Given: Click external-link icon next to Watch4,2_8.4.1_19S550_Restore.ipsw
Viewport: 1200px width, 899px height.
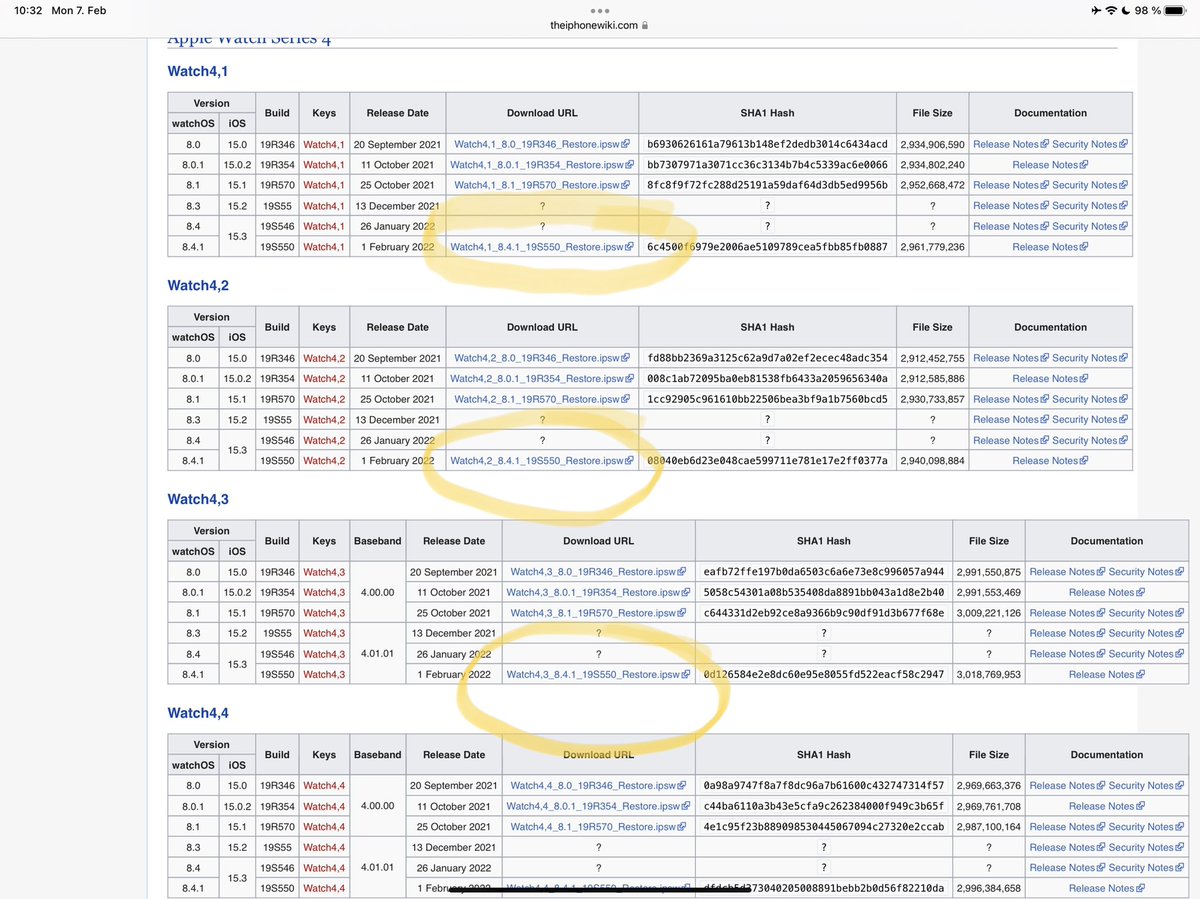Looking at the screenshot, I should pos(629,460).
